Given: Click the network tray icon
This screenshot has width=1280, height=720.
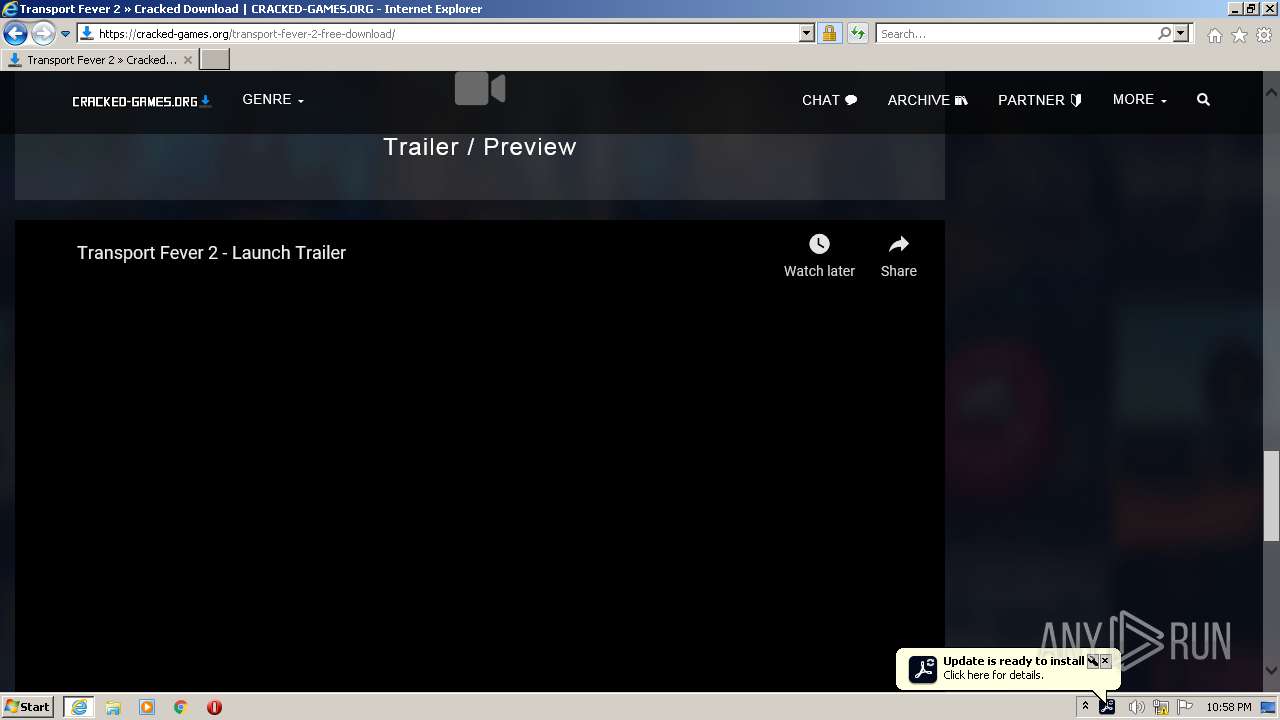Looking at the screenshot, I should coord(1161,707).
